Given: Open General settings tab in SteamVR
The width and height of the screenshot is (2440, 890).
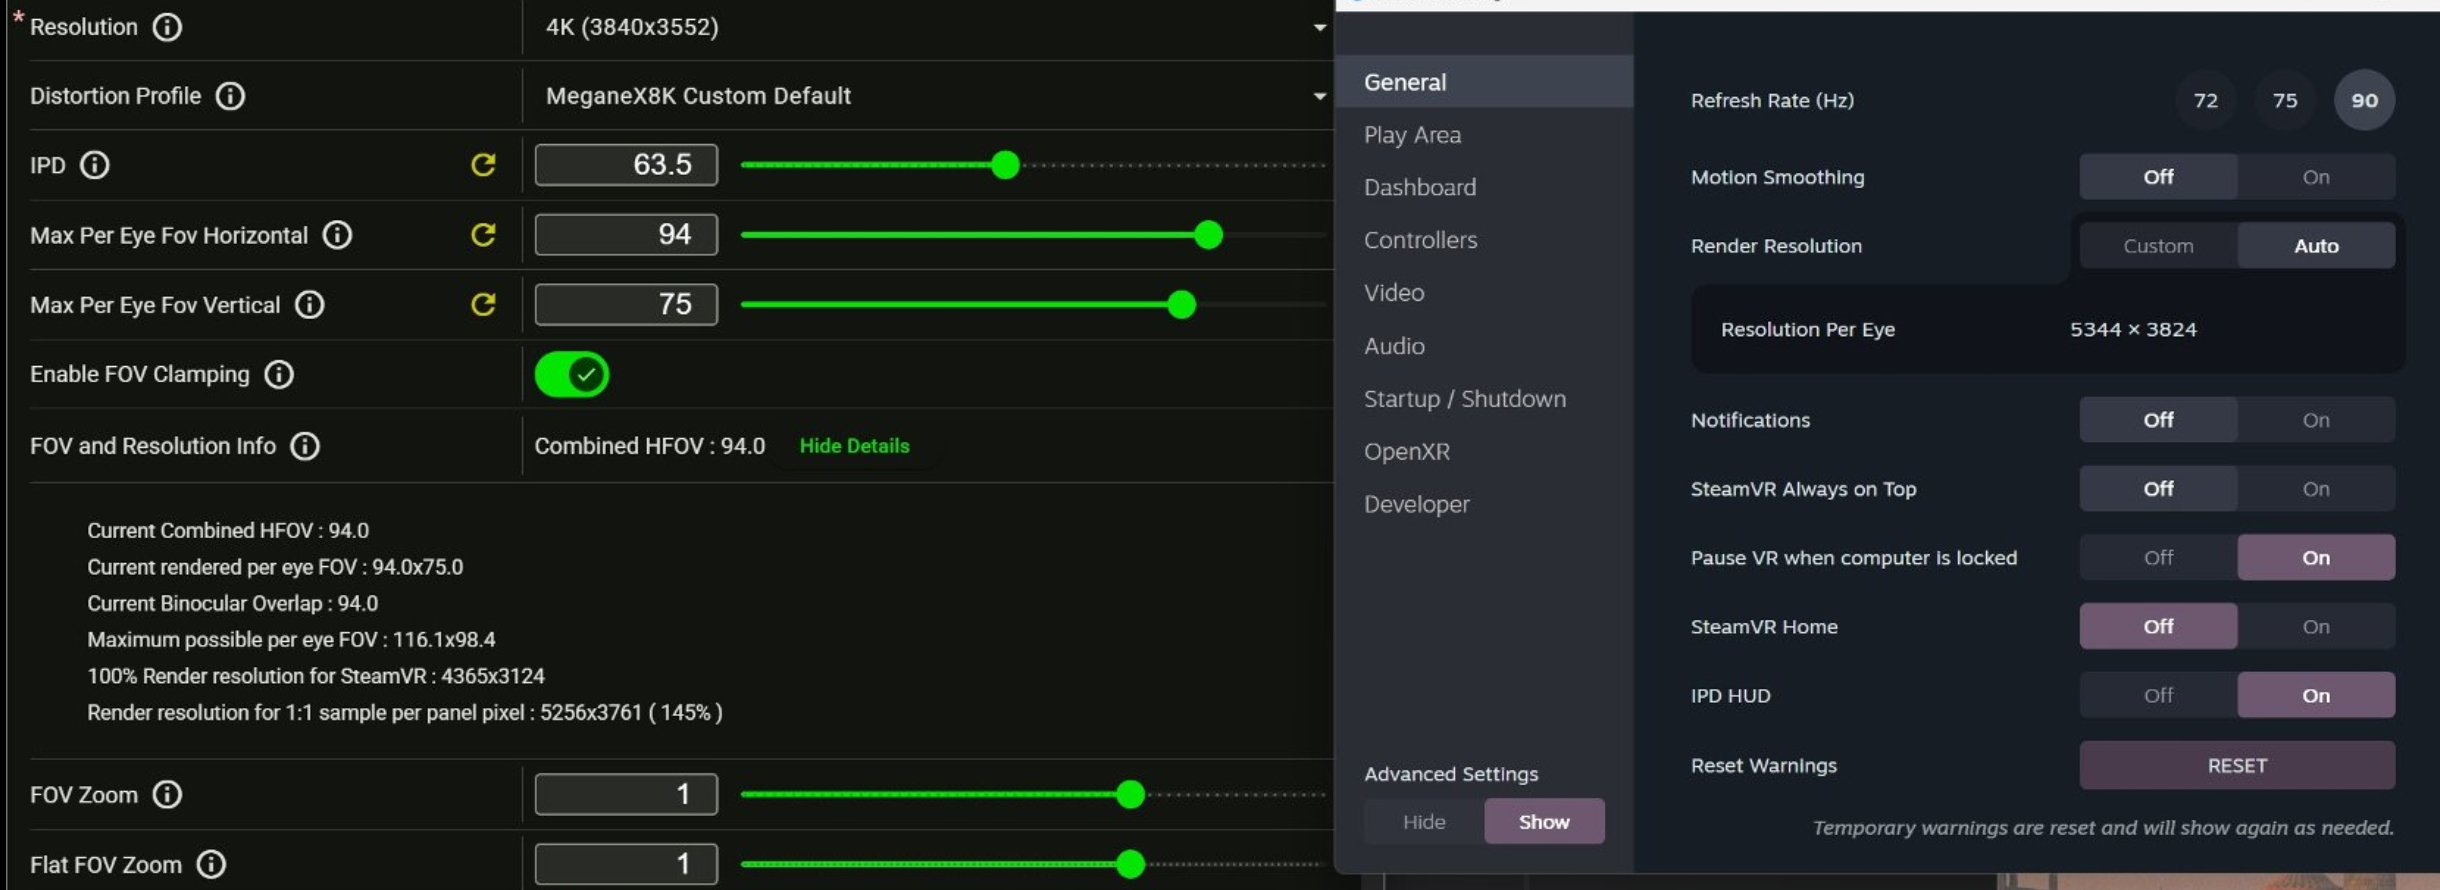Looking at the screenshot, I should click(x=1484, y=82).
